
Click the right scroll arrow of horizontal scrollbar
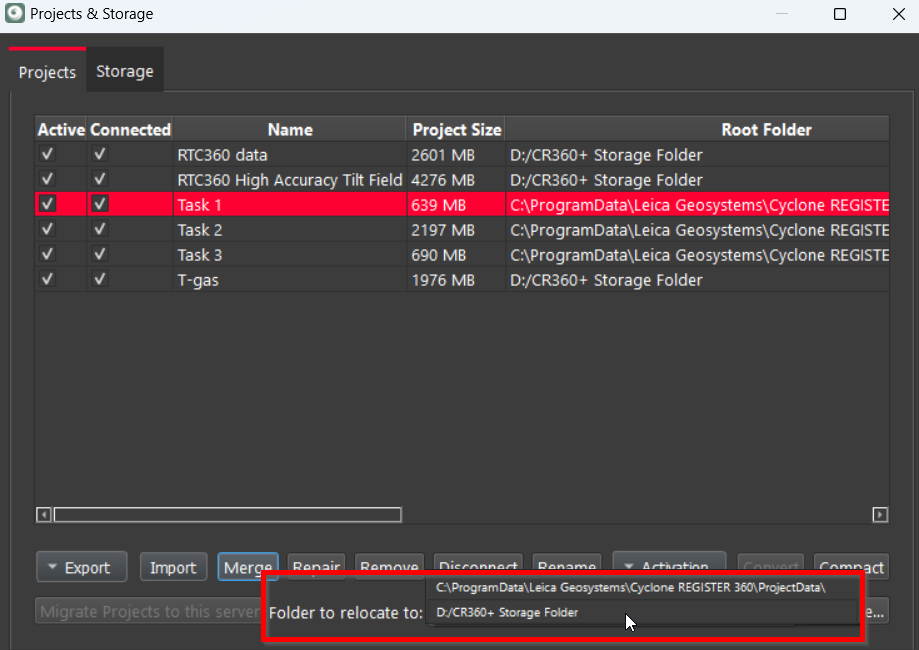tap(880, 515)
